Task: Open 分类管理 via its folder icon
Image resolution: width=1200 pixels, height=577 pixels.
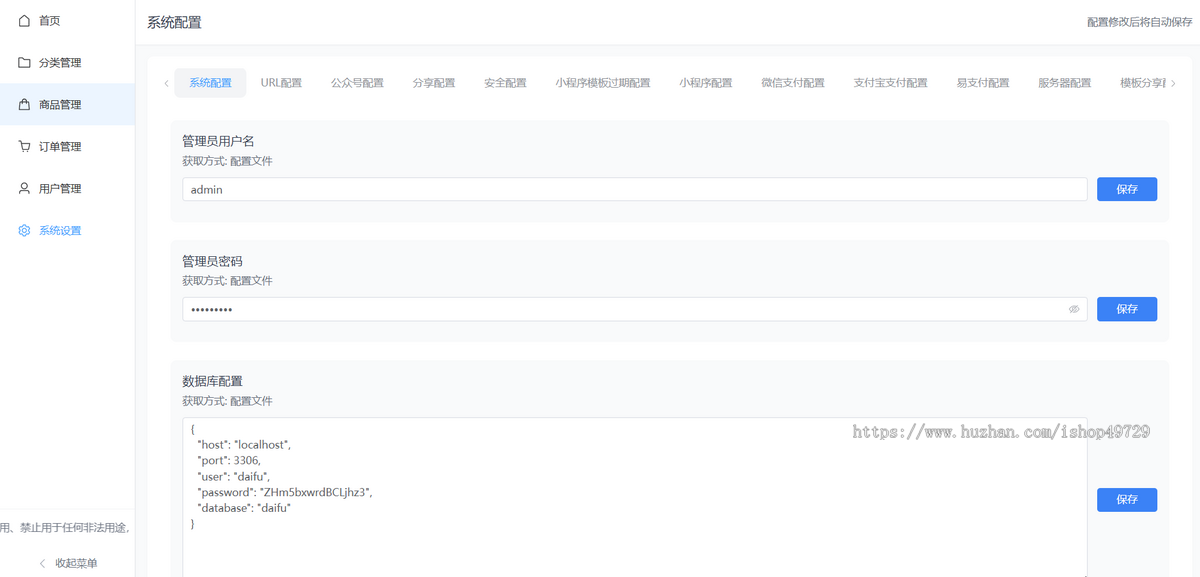Action: [24, 63]
